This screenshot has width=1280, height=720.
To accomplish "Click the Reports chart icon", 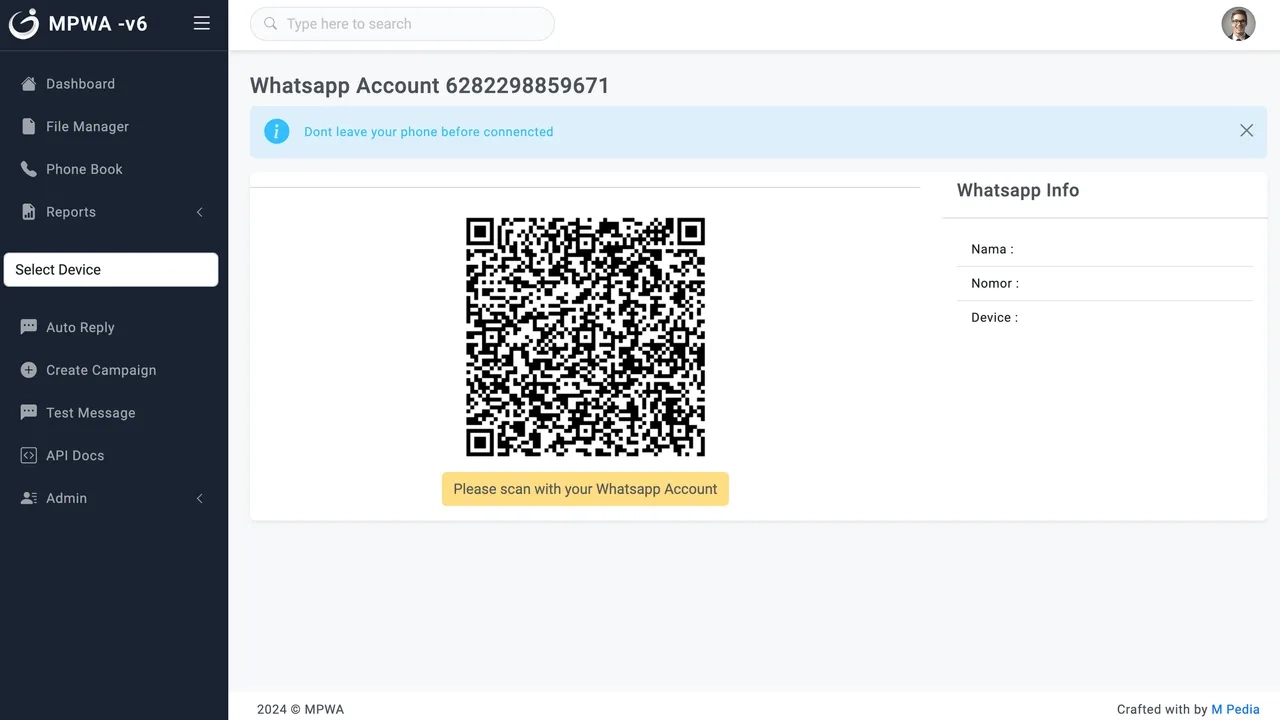I will [x=29, y=212].
